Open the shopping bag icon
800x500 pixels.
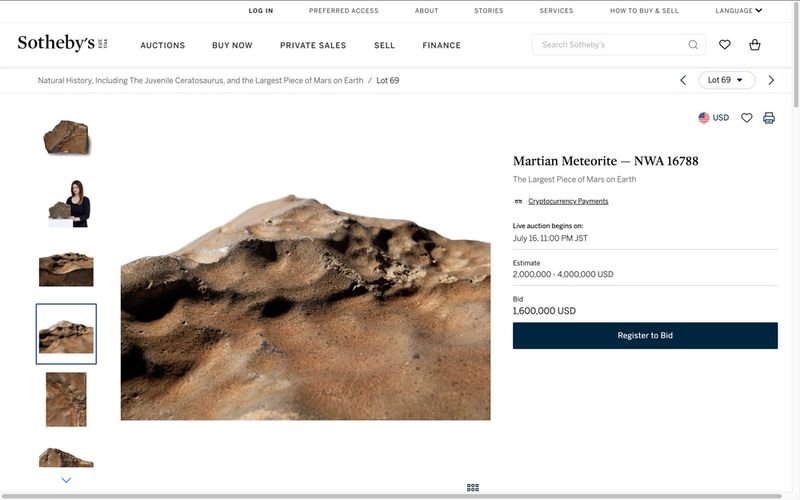(x=755, y=45)
